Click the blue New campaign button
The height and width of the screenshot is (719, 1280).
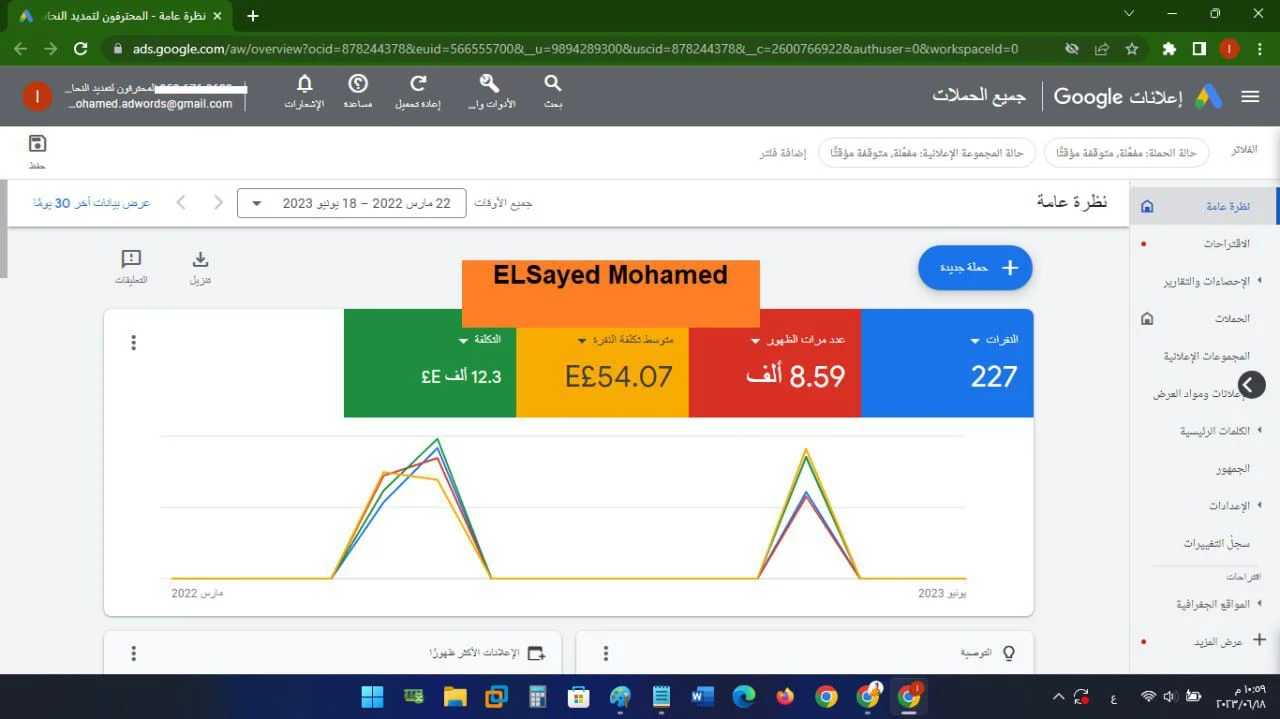pyautogui.click(x=975, y=268)
